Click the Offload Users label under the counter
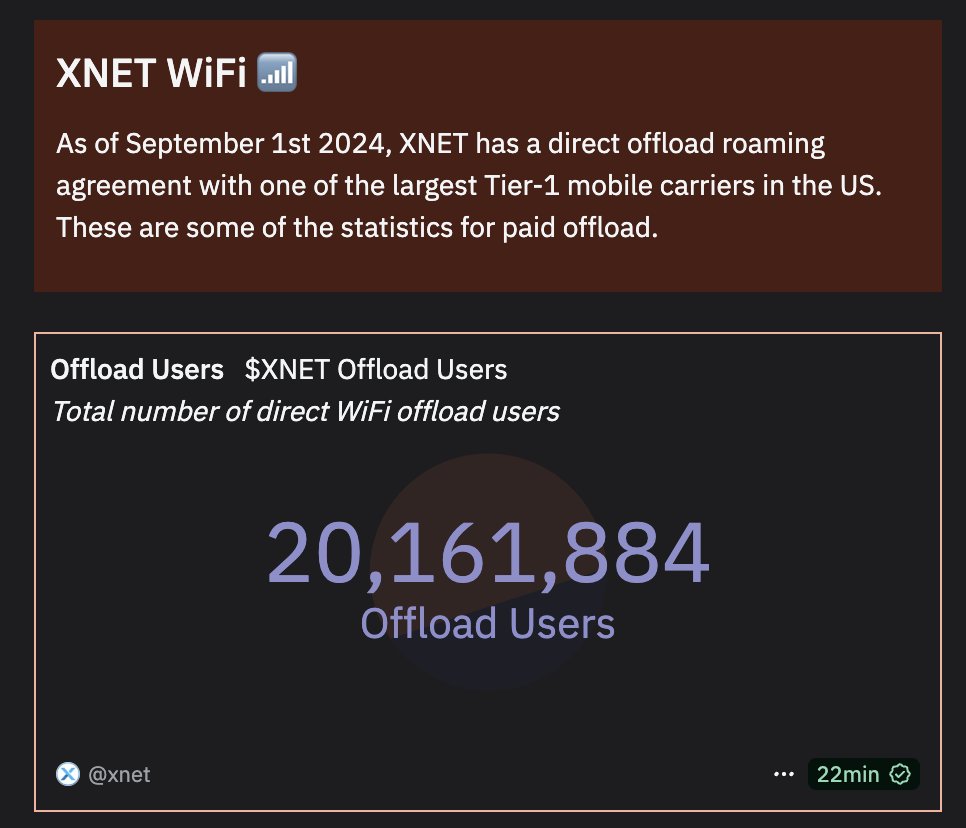This screenshot has width=966, height=828. tap(488, 624)
